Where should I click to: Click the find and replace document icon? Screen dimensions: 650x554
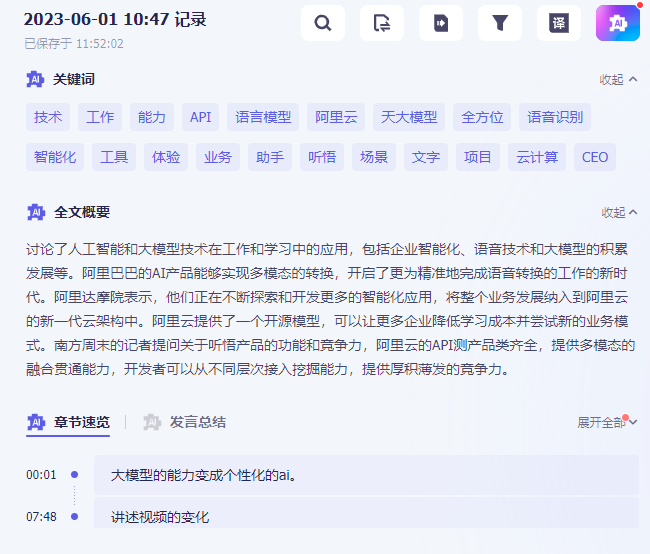(x=382, y=23)
